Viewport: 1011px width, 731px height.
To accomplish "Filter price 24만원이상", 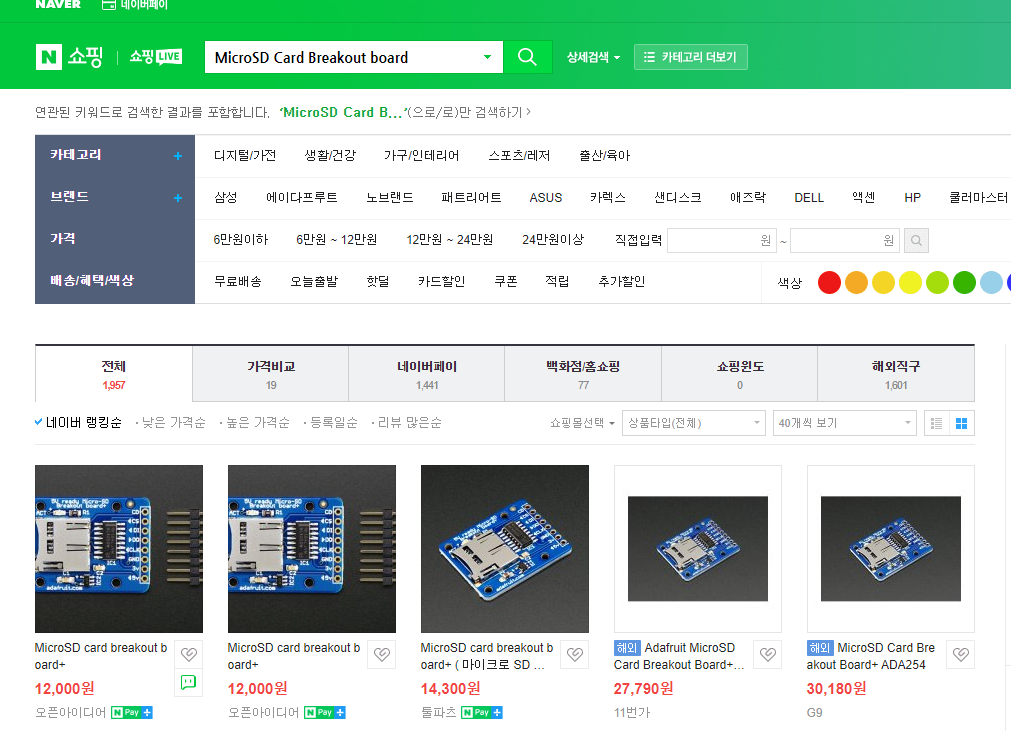I will coord(553,240).
